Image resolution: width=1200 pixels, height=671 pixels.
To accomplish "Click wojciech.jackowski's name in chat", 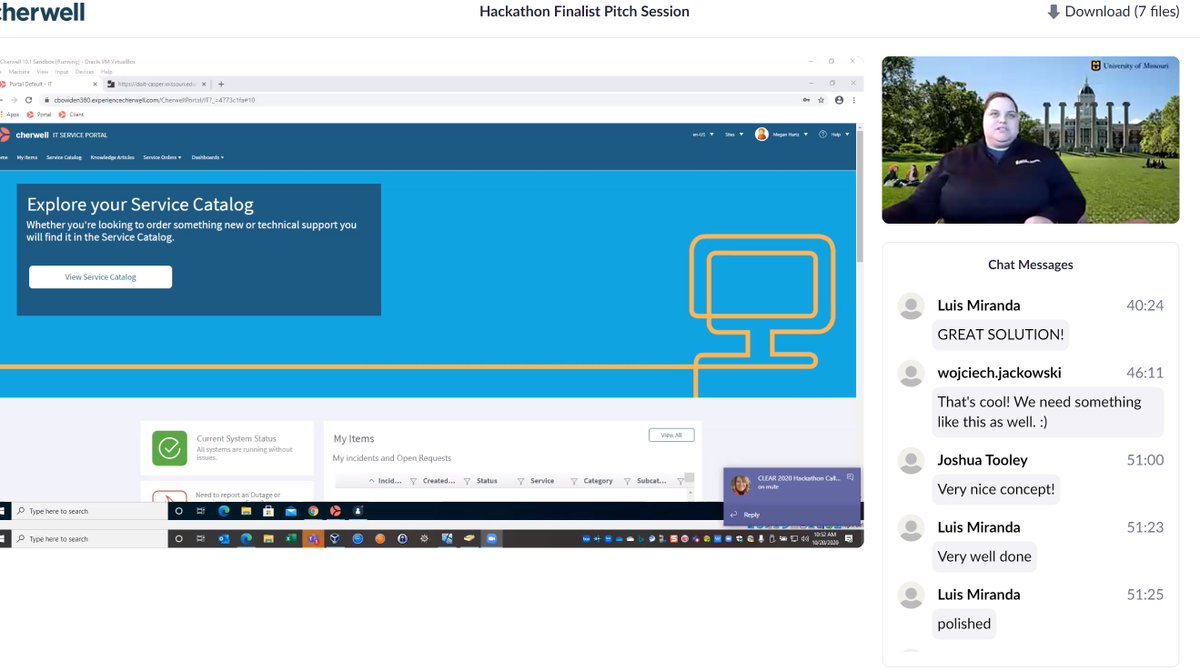I will pyautogui.click(x=999, y=372).
